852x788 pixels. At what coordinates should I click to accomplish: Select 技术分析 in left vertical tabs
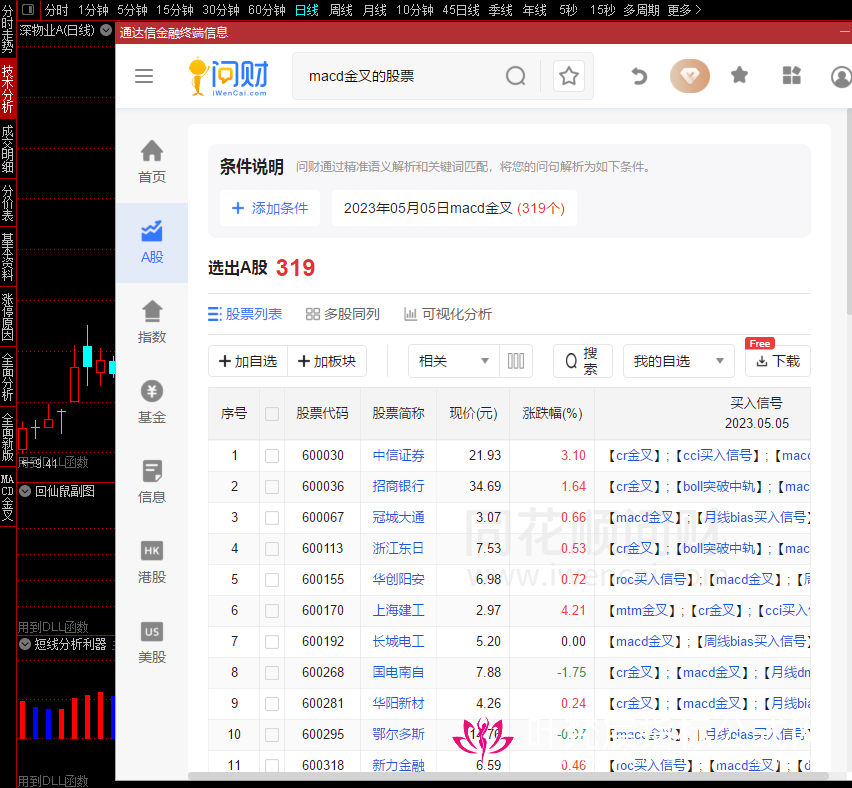(x=8, y=88)
